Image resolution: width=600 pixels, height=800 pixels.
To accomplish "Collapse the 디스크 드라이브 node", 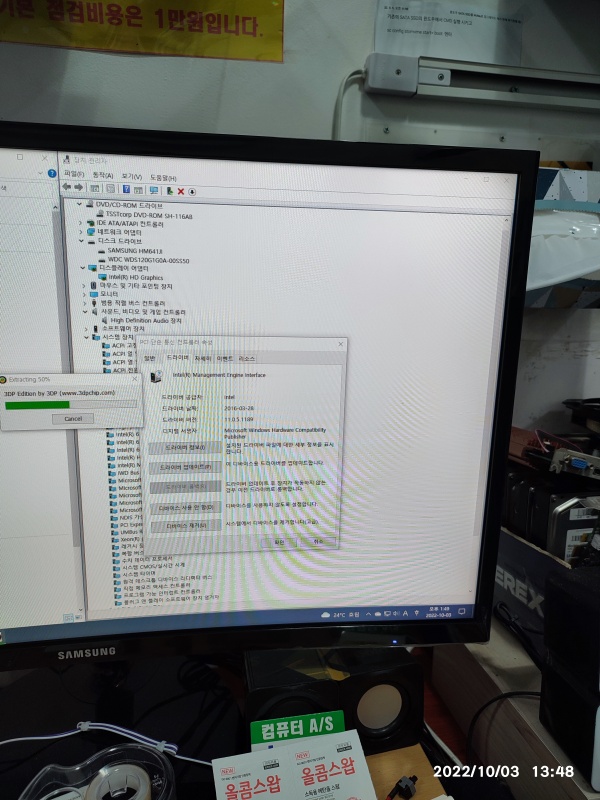I will (x=81, y=240).
